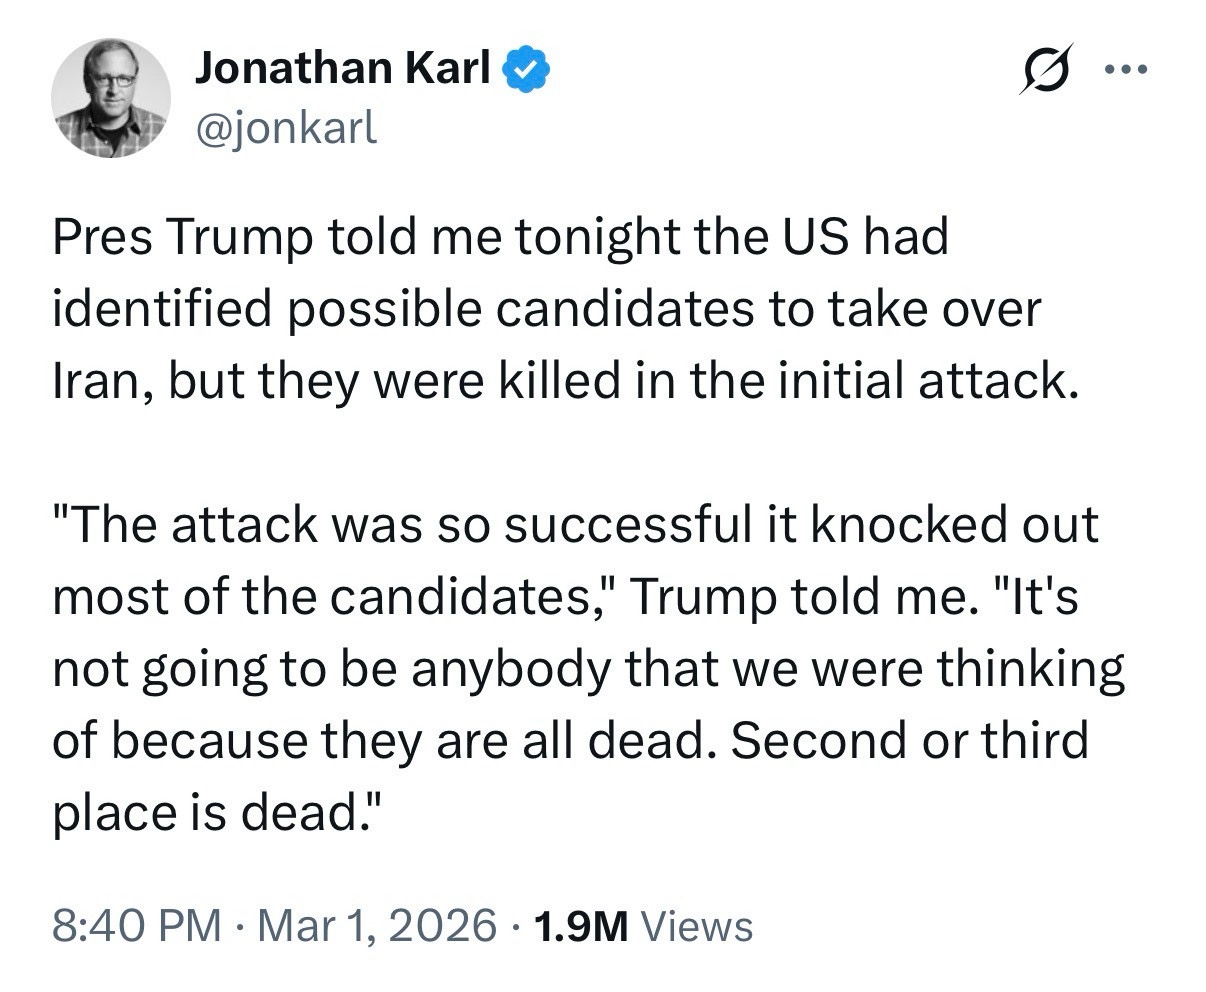Click the Views label
Viewport: 1206px width, 992px height.
(696, 925)
